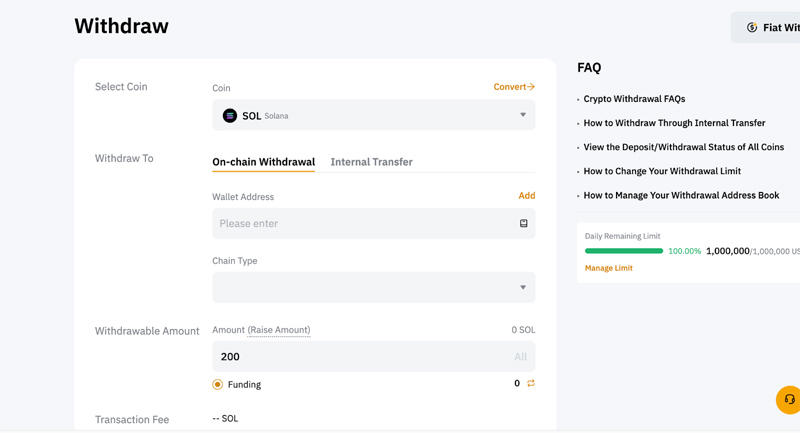
Task: Click the Funding balance refresh arrows icon
Action: 531,383
